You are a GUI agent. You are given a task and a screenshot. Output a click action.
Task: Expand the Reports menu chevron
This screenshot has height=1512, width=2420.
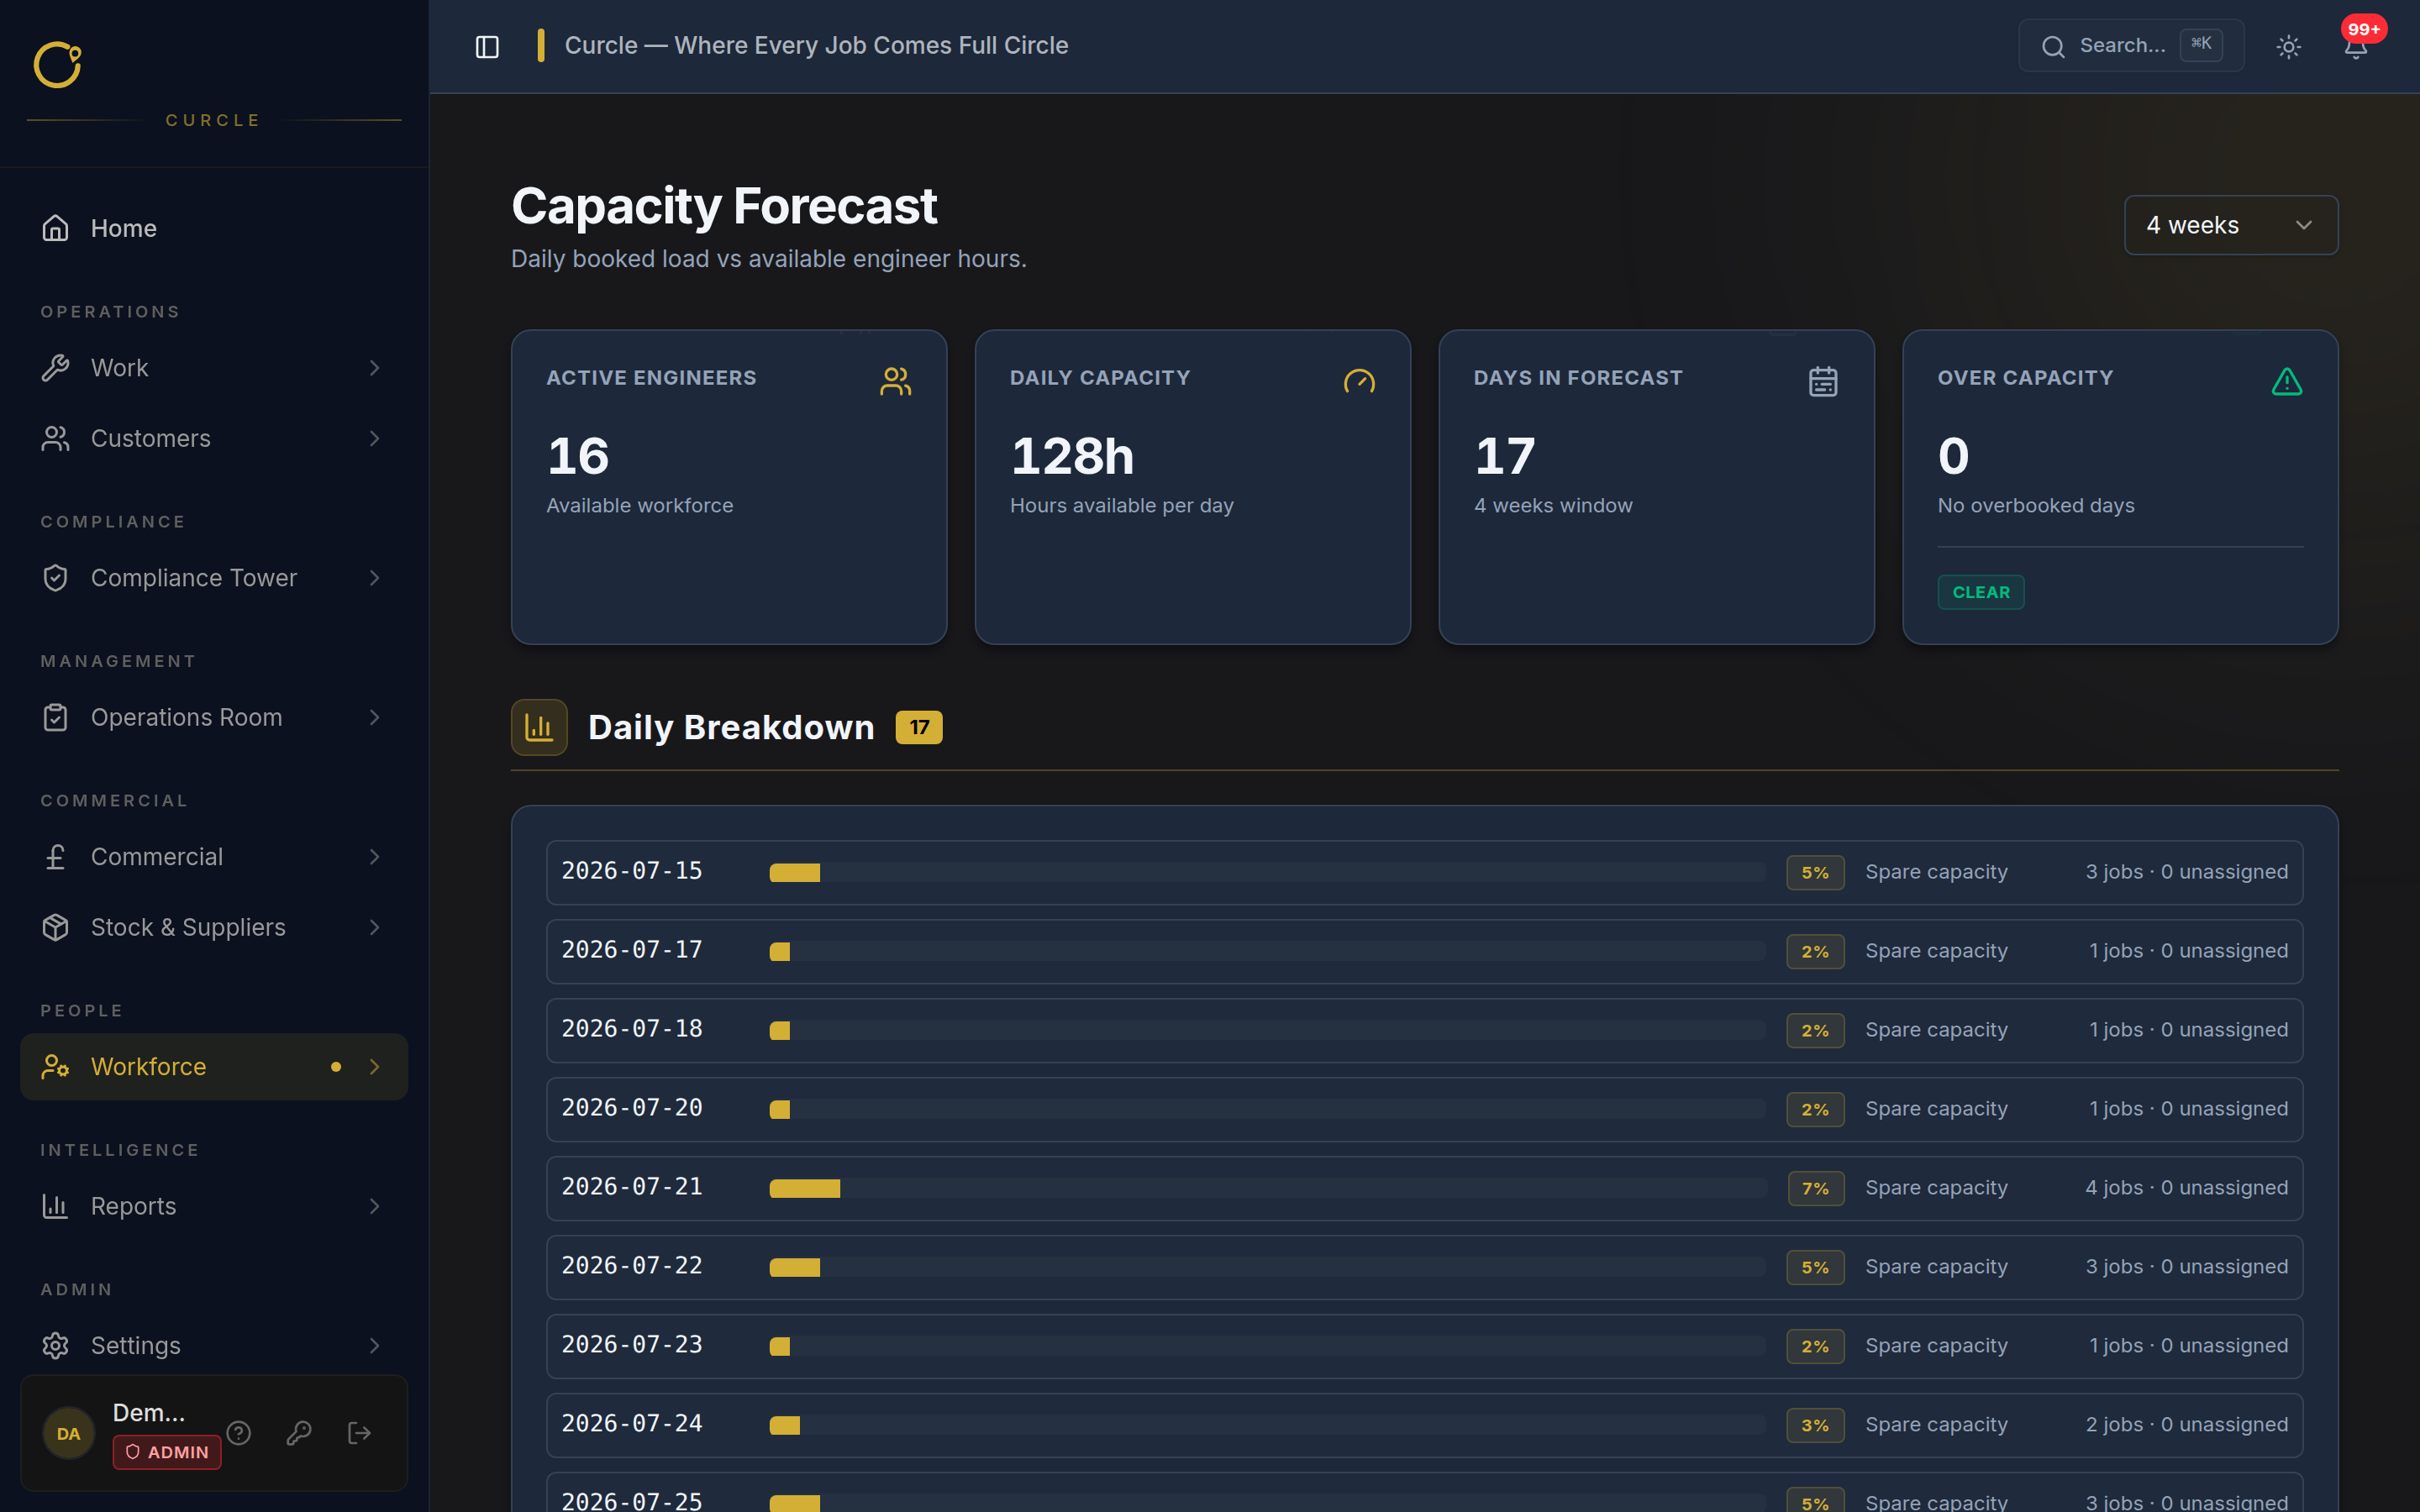click(x=375, y=1206)
